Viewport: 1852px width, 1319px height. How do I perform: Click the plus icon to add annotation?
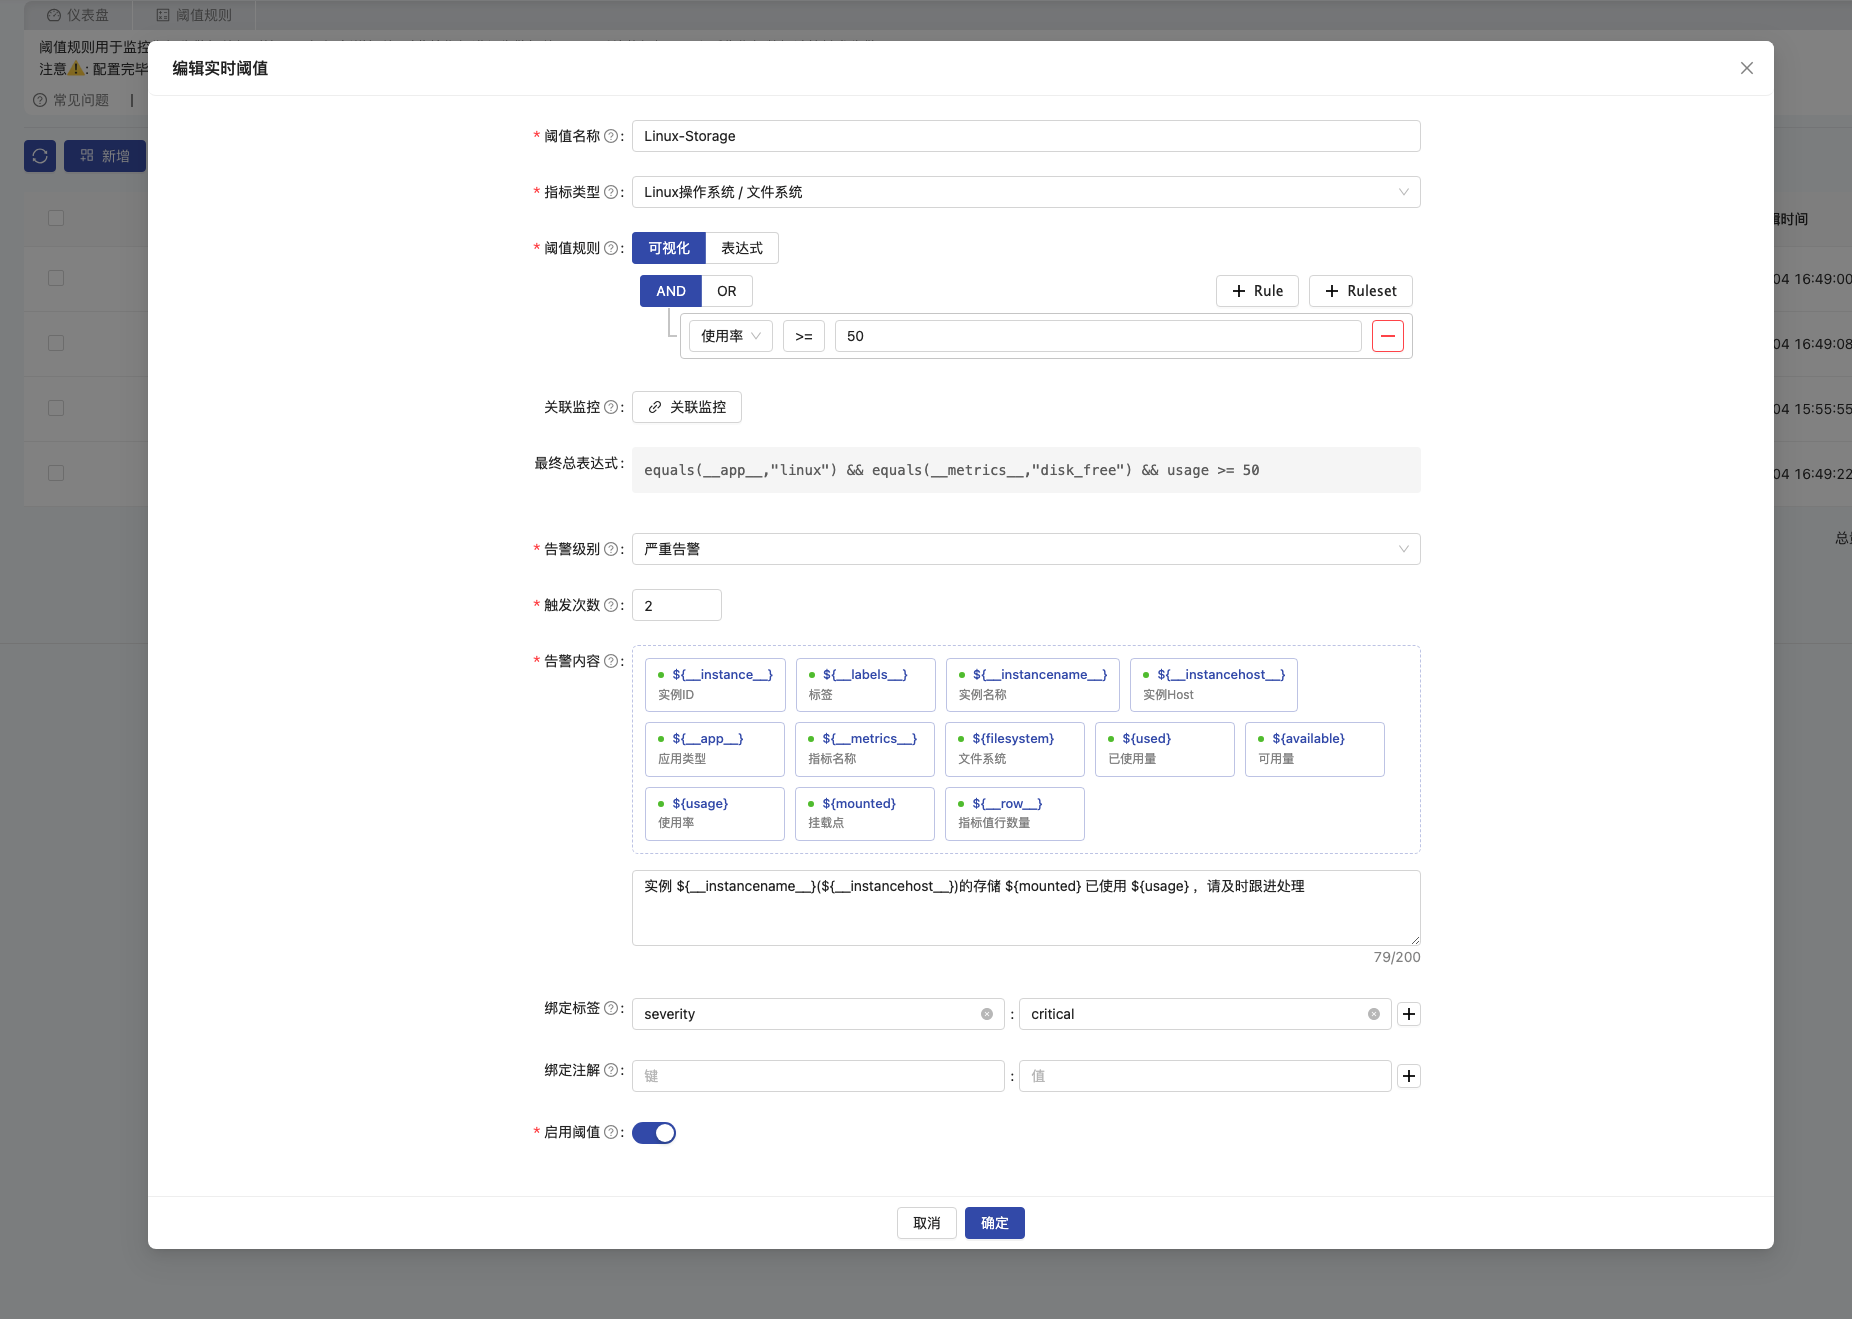[1408, 1076]
